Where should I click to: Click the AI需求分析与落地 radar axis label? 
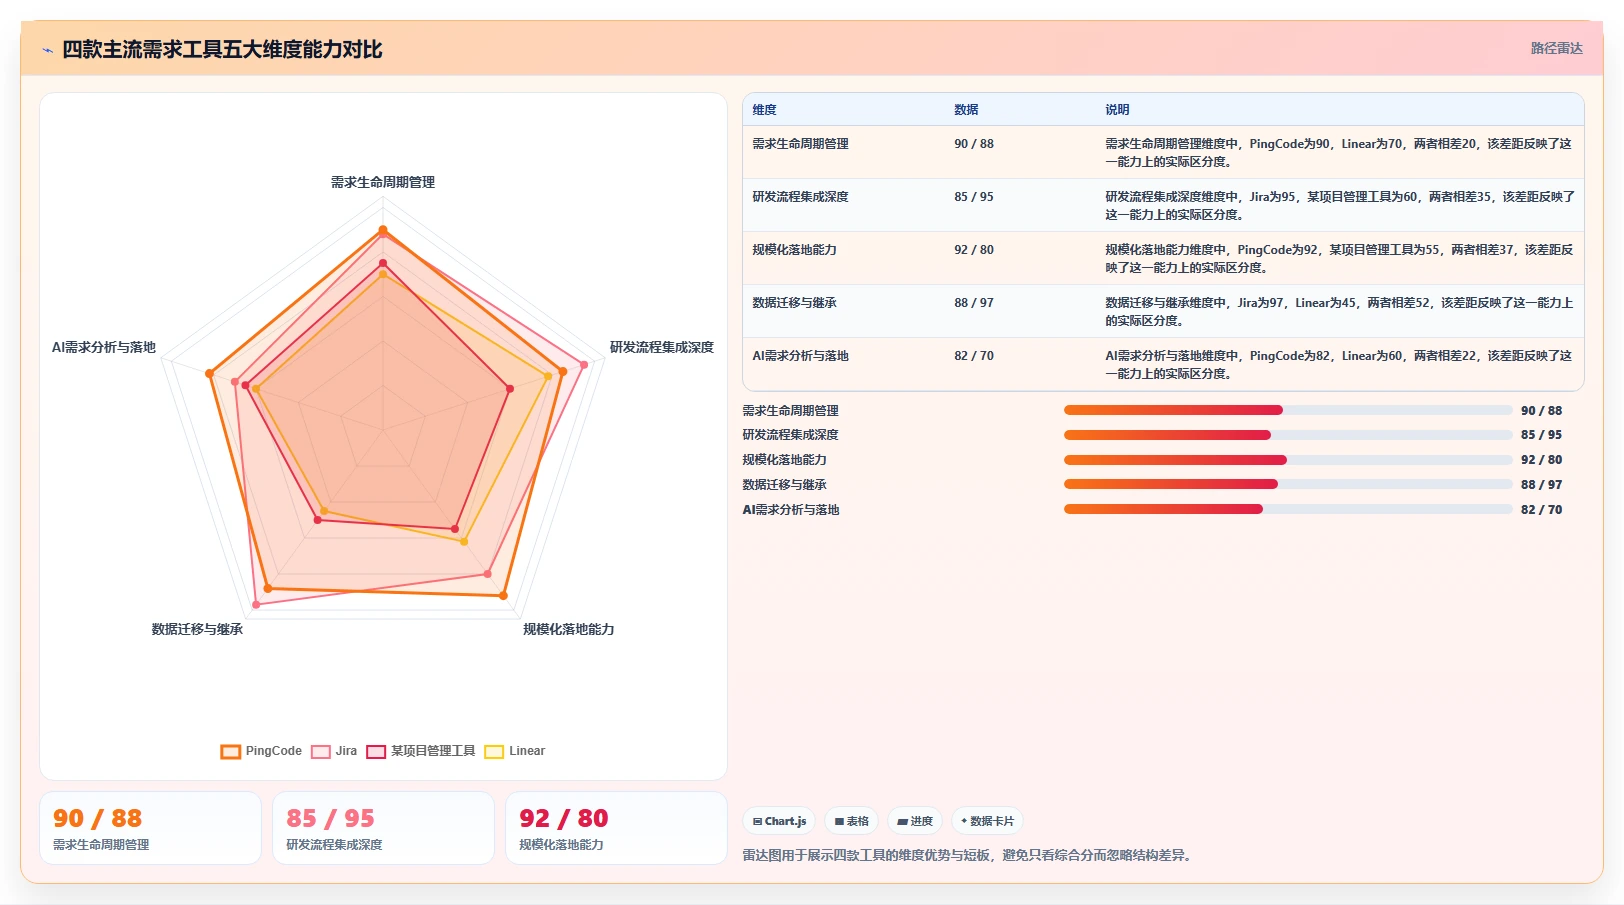point(104,347)
